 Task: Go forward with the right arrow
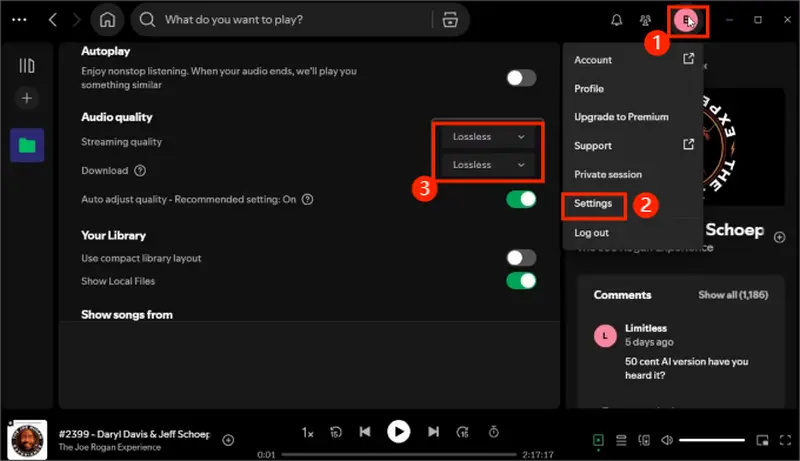(x=77, y=20)
